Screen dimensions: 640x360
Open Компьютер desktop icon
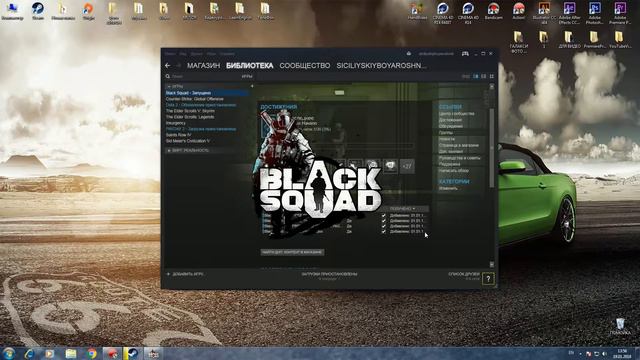[x=12, y=11]
